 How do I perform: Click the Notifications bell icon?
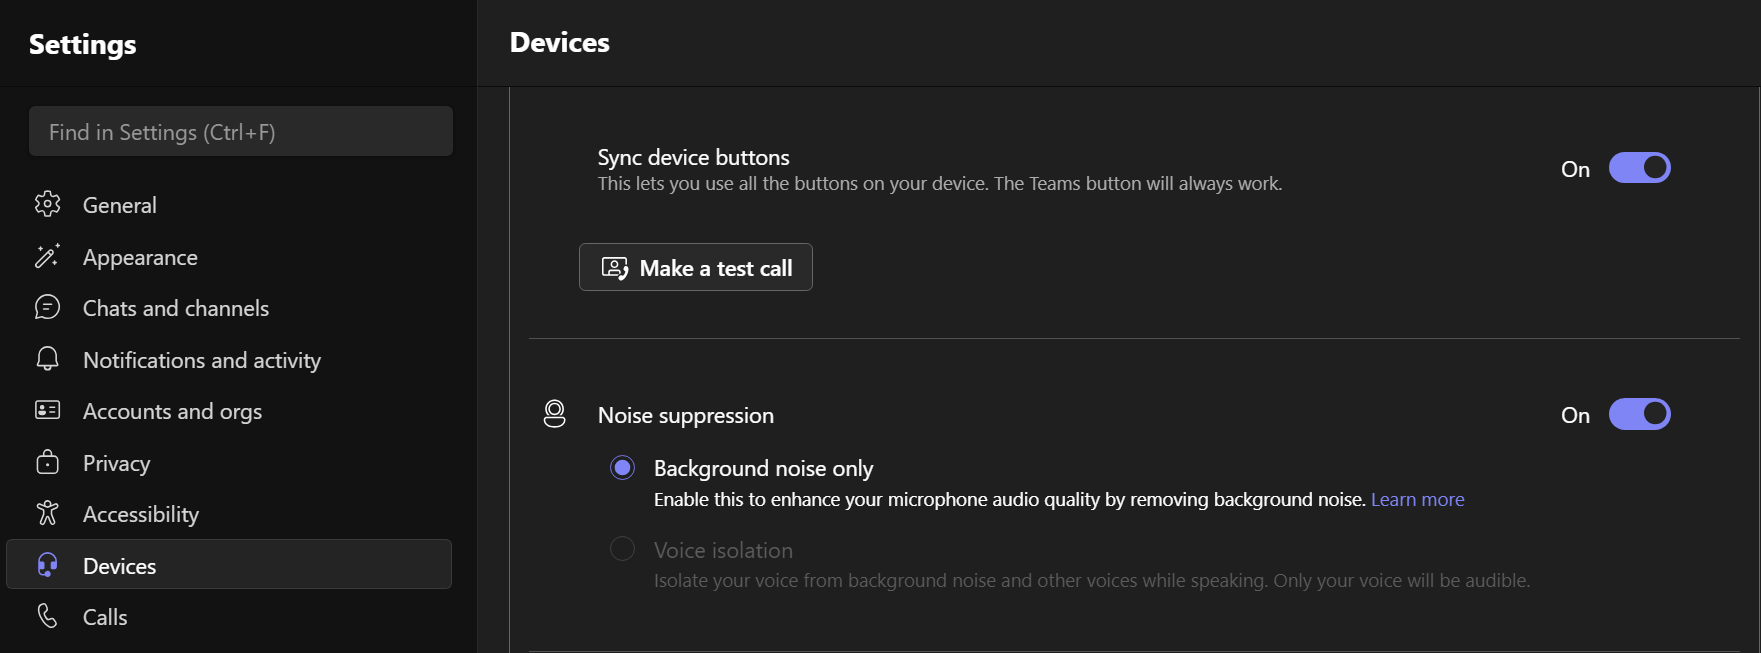[47, 359]
